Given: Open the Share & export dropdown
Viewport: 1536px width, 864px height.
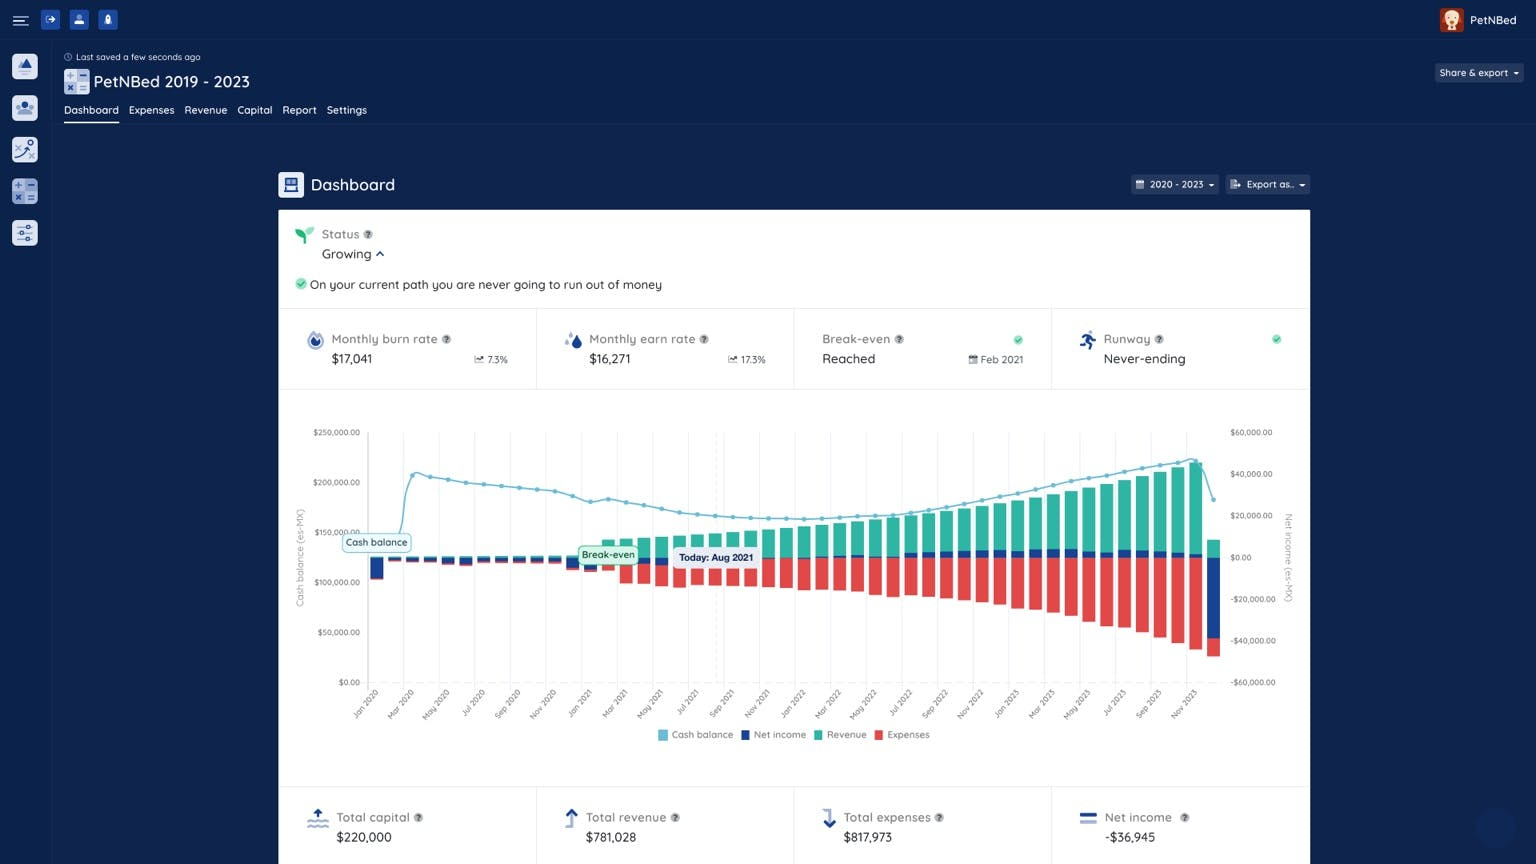Looking at the screenshot, I should [1479, 73].
